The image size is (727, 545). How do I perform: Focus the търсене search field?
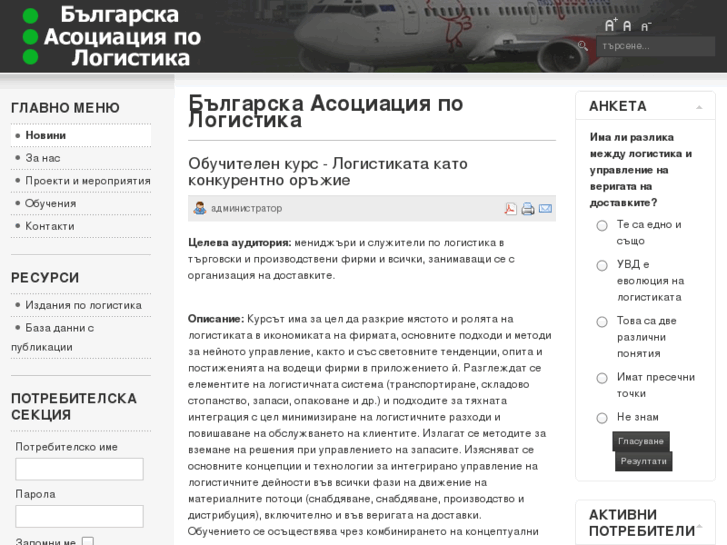click(656, 46)
